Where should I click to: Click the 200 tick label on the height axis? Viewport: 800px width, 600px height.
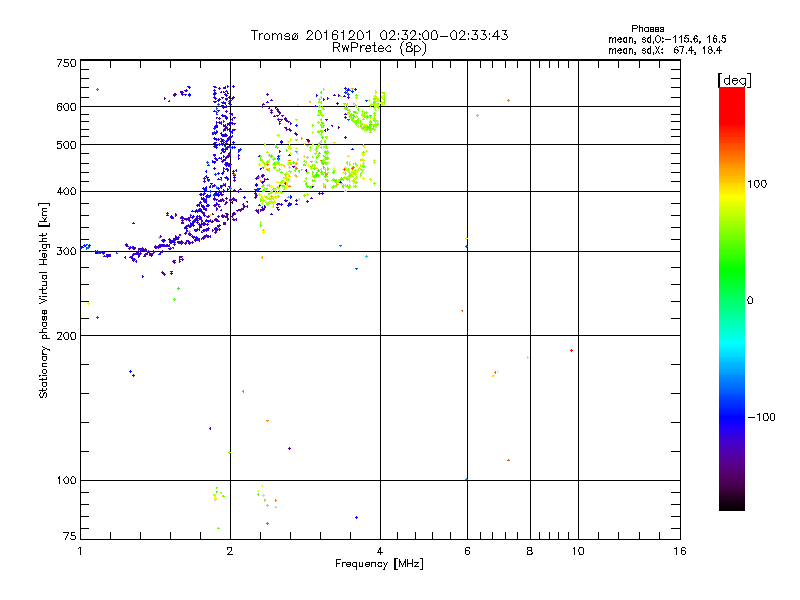pyautogui.click(x=66, y=336)
